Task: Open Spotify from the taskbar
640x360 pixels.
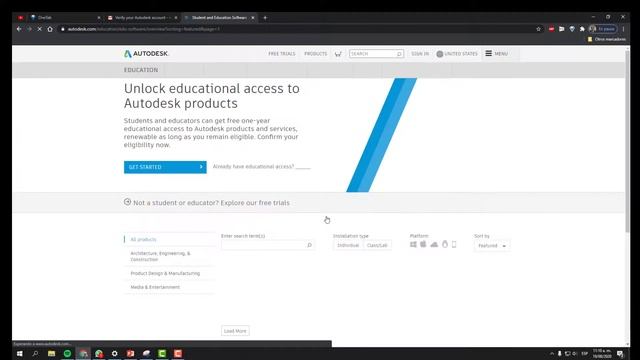Action: click(67, 353)
